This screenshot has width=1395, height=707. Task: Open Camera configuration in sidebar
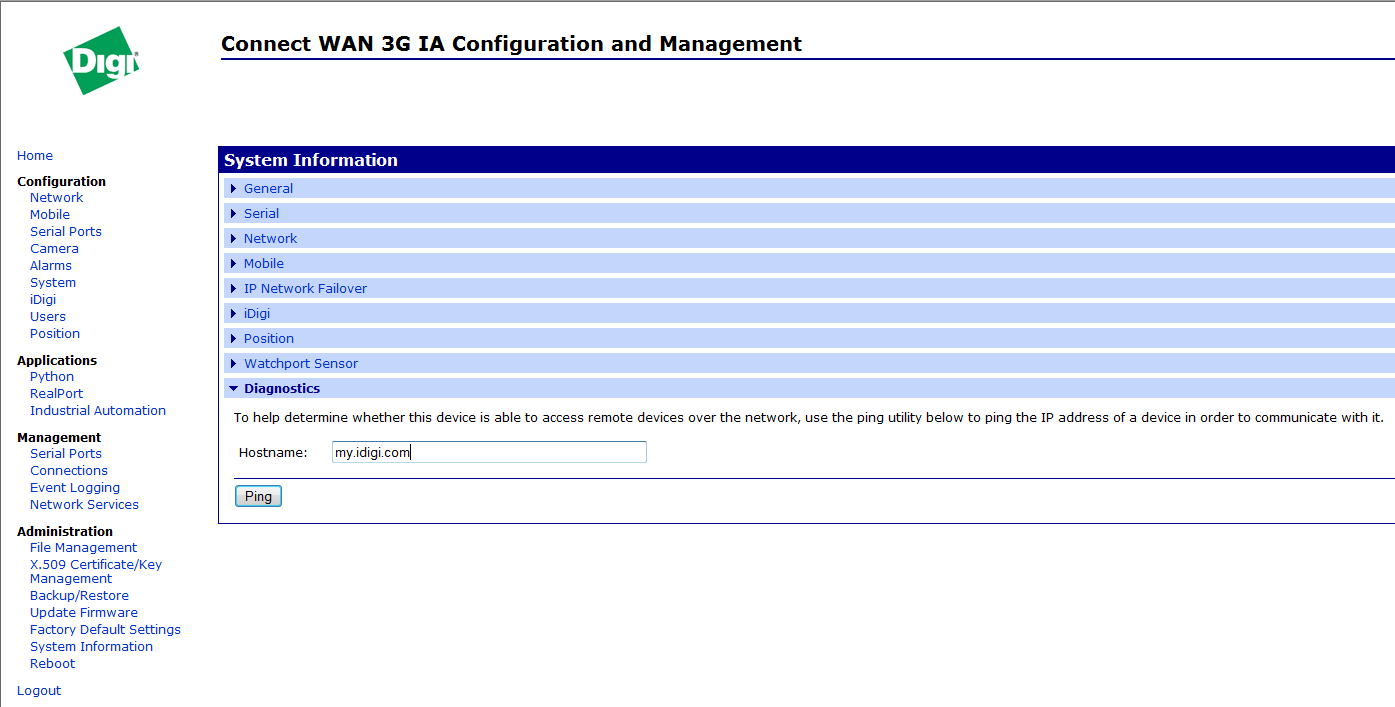tap(54, 249)
